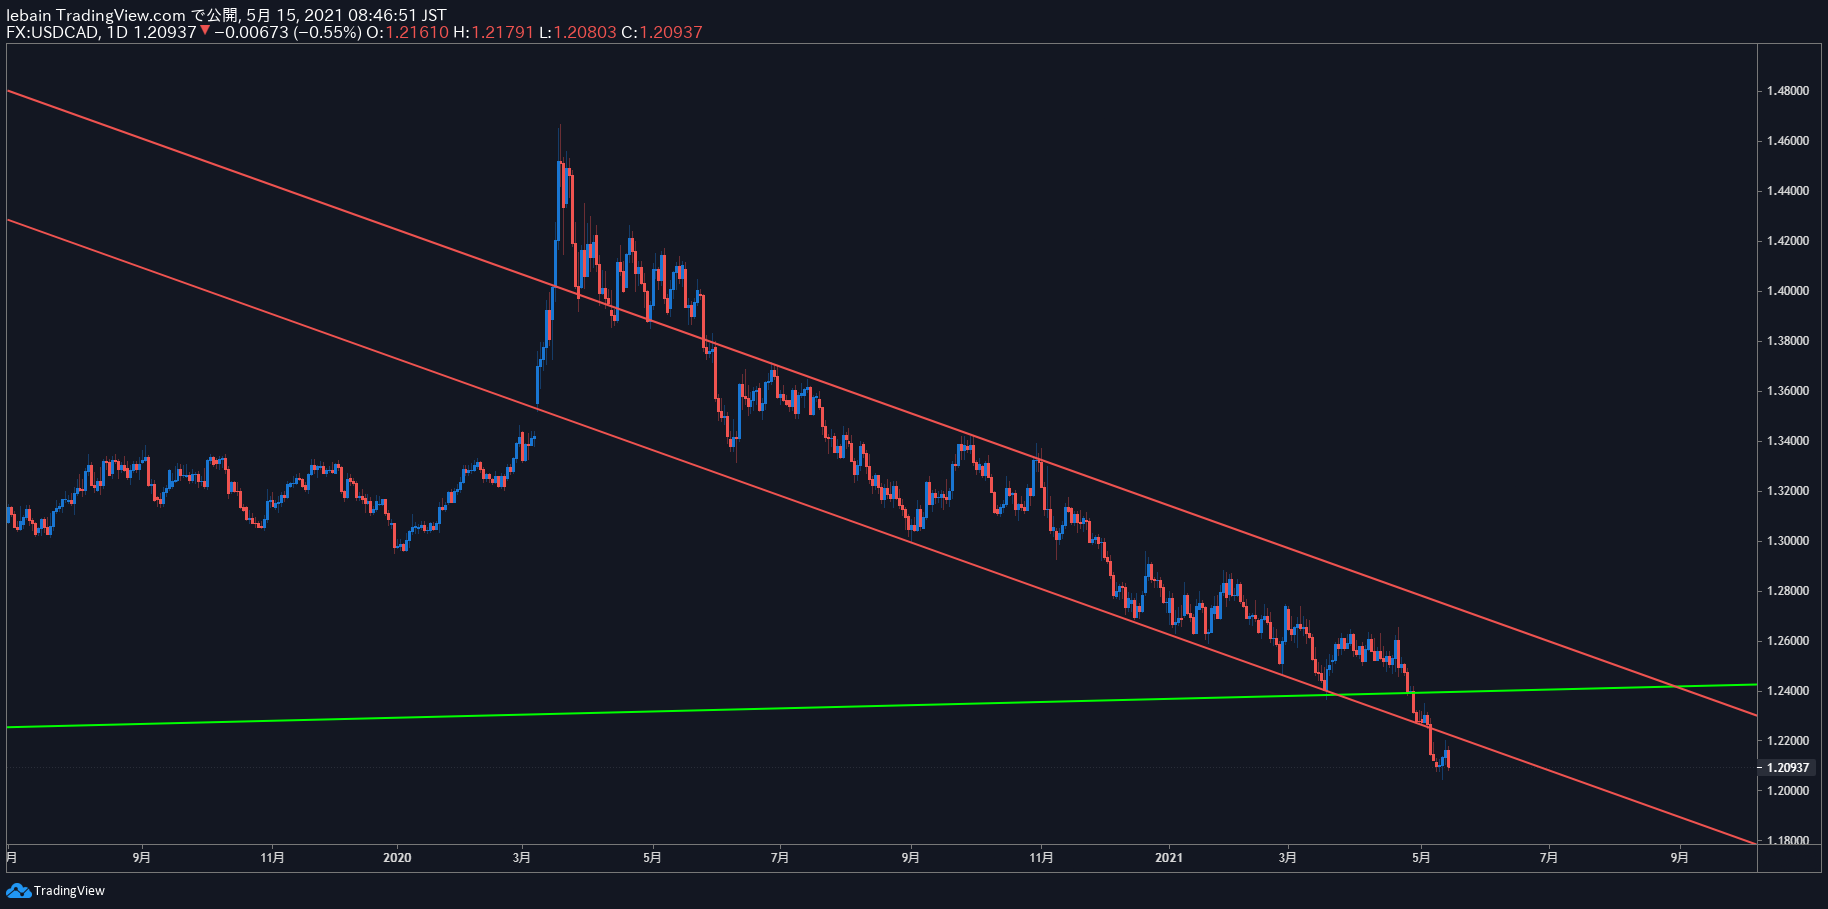
Task: Click the 5月 label after 2021
Action: click(x=1420, y=857)
